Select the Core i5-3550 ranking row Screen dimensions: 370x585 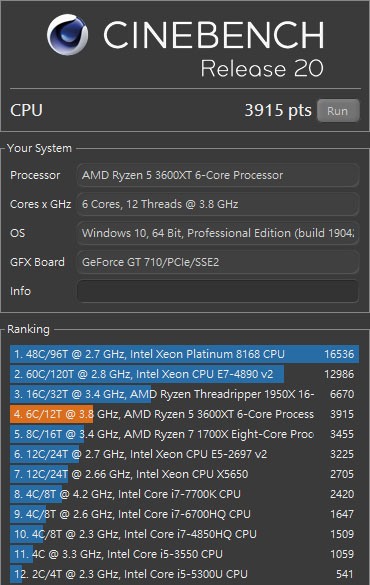tap(185, 554)
